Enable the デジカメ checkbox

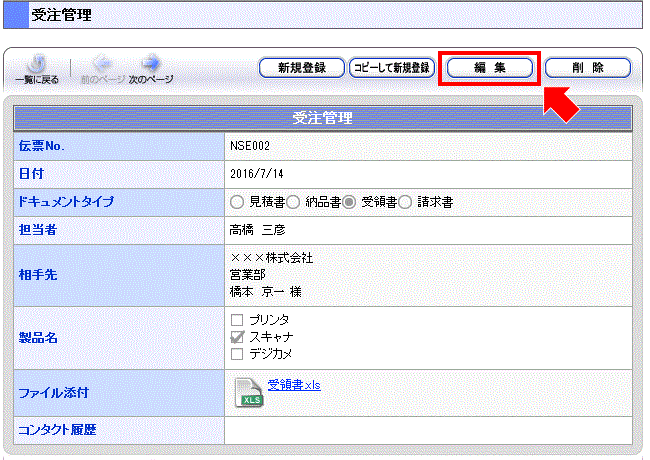pyautogui.click(x=237, y=353)
